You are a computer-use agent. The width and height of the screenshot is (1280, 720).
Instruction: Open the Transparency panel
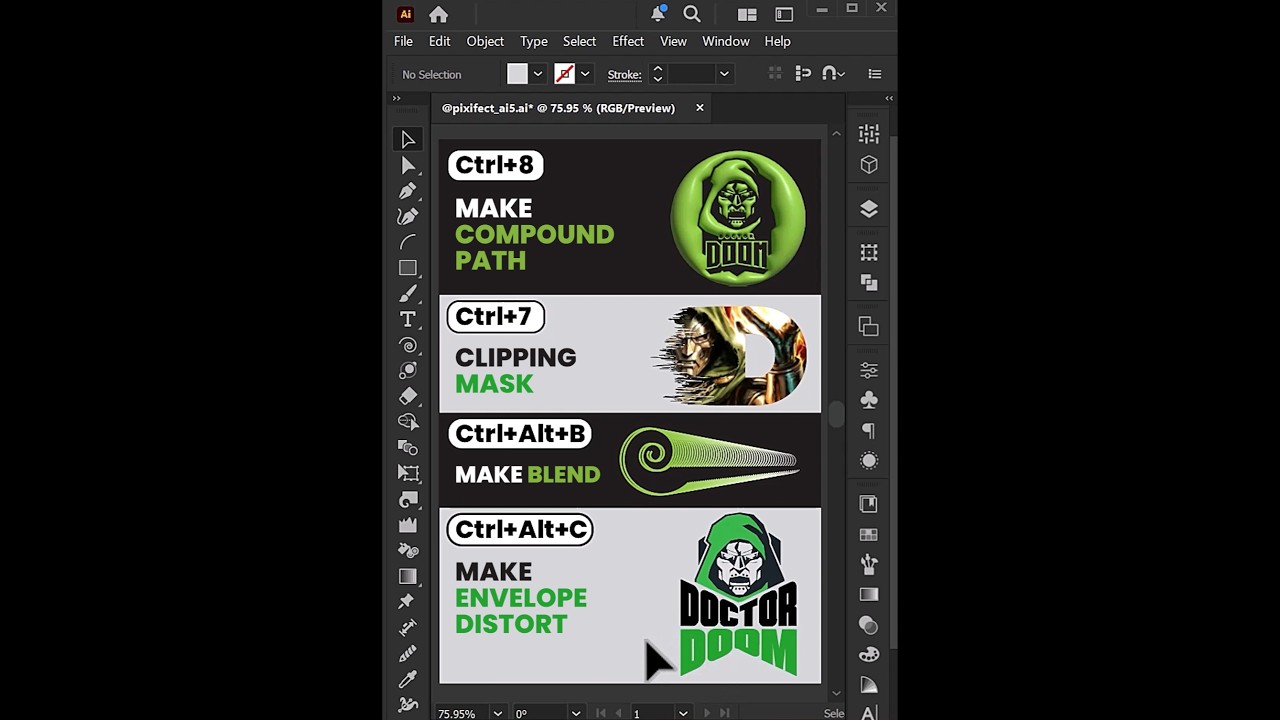869,625
